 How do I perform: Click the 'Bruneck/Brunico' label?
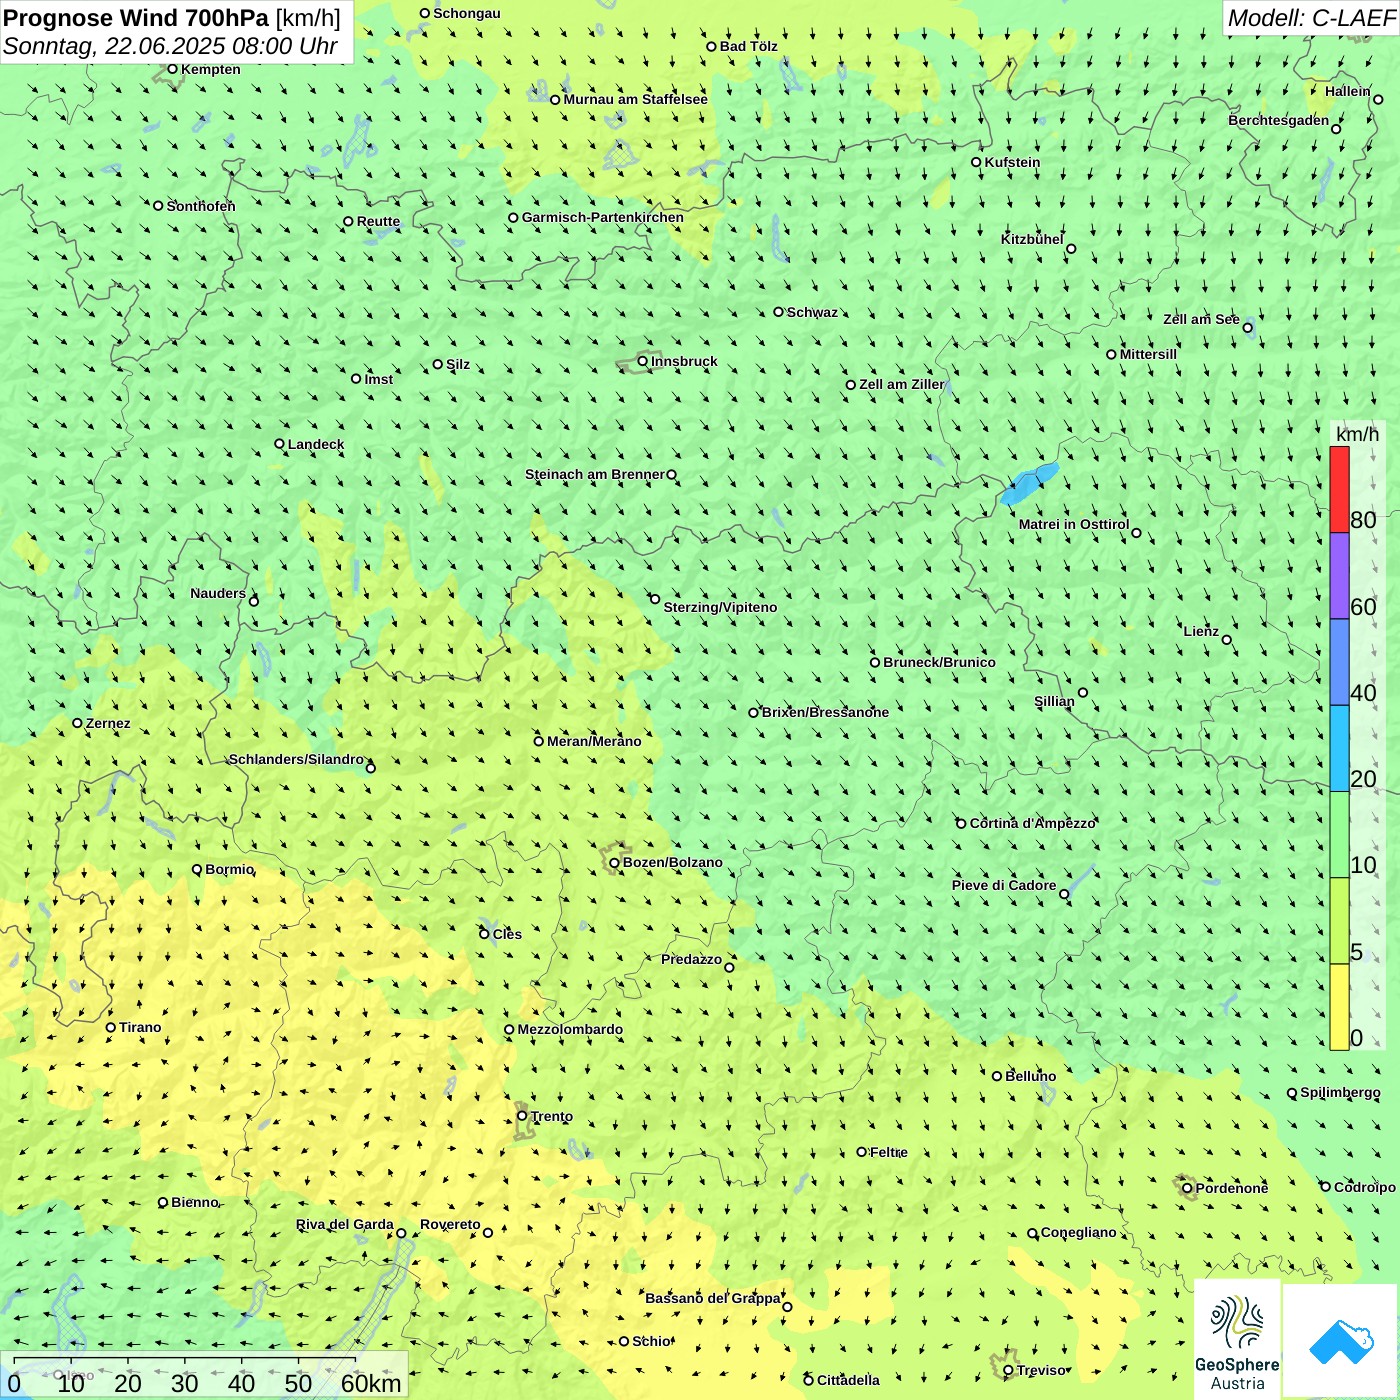click(939, 662)
